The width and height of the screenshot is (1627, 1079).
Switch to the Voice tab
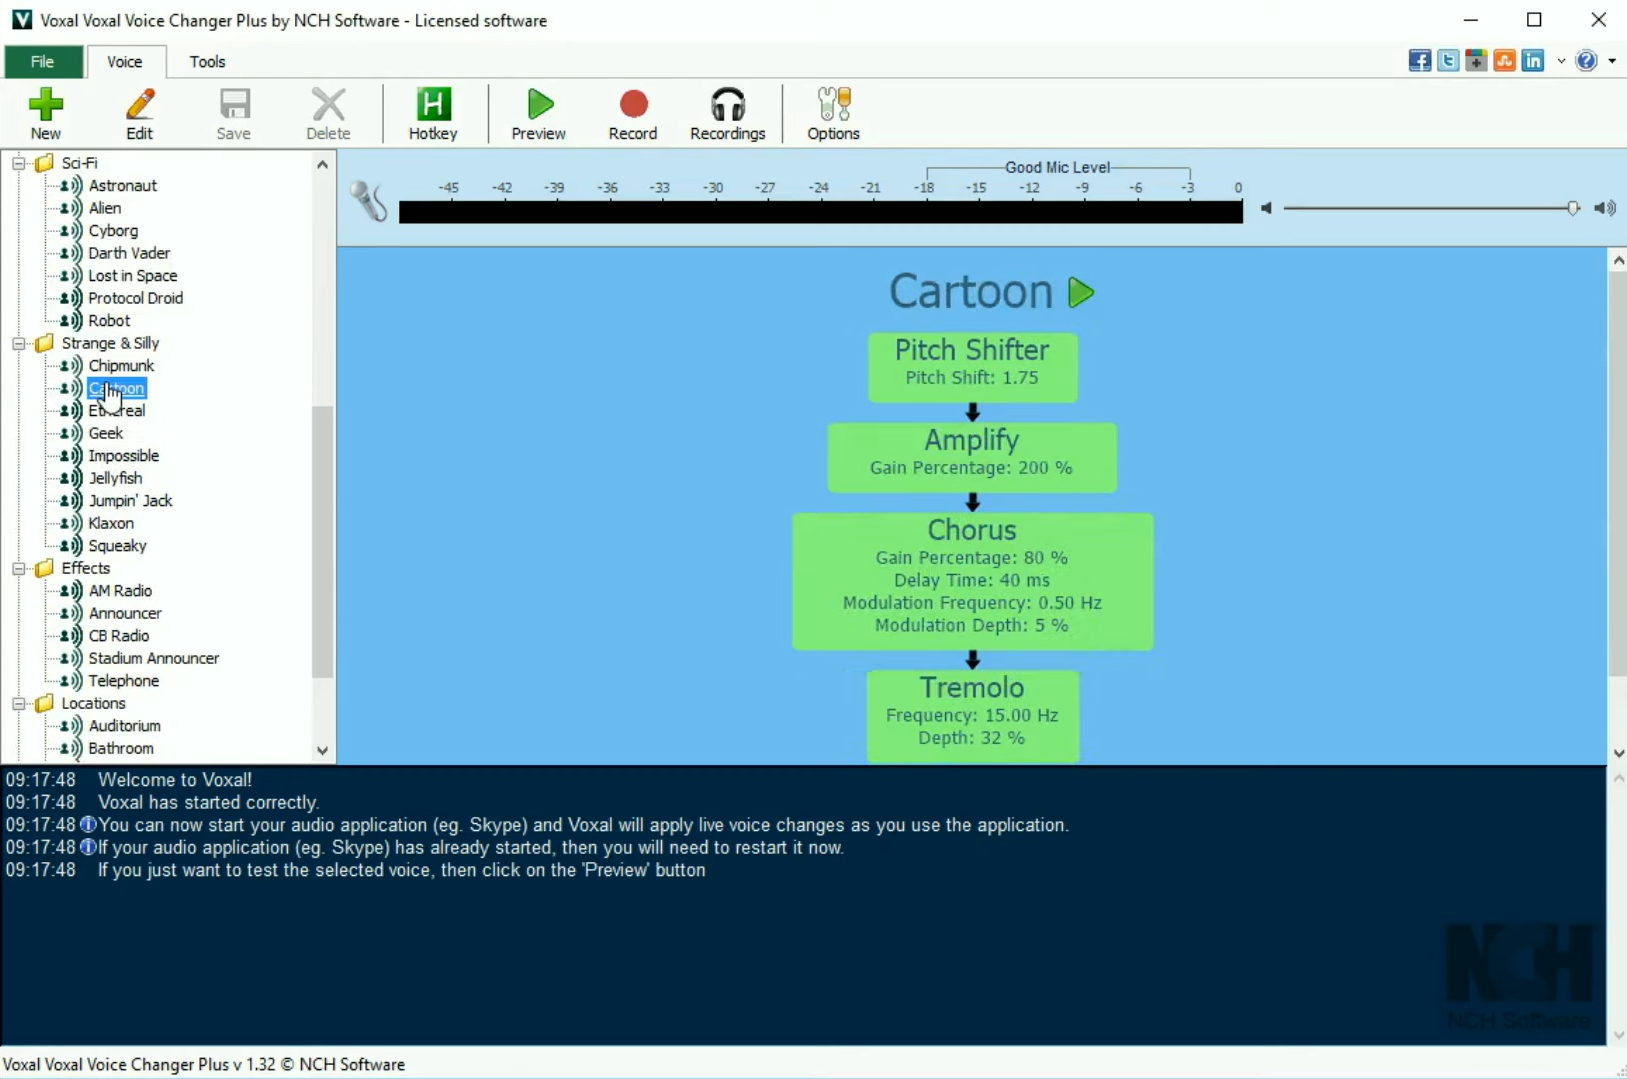point(125,62)
